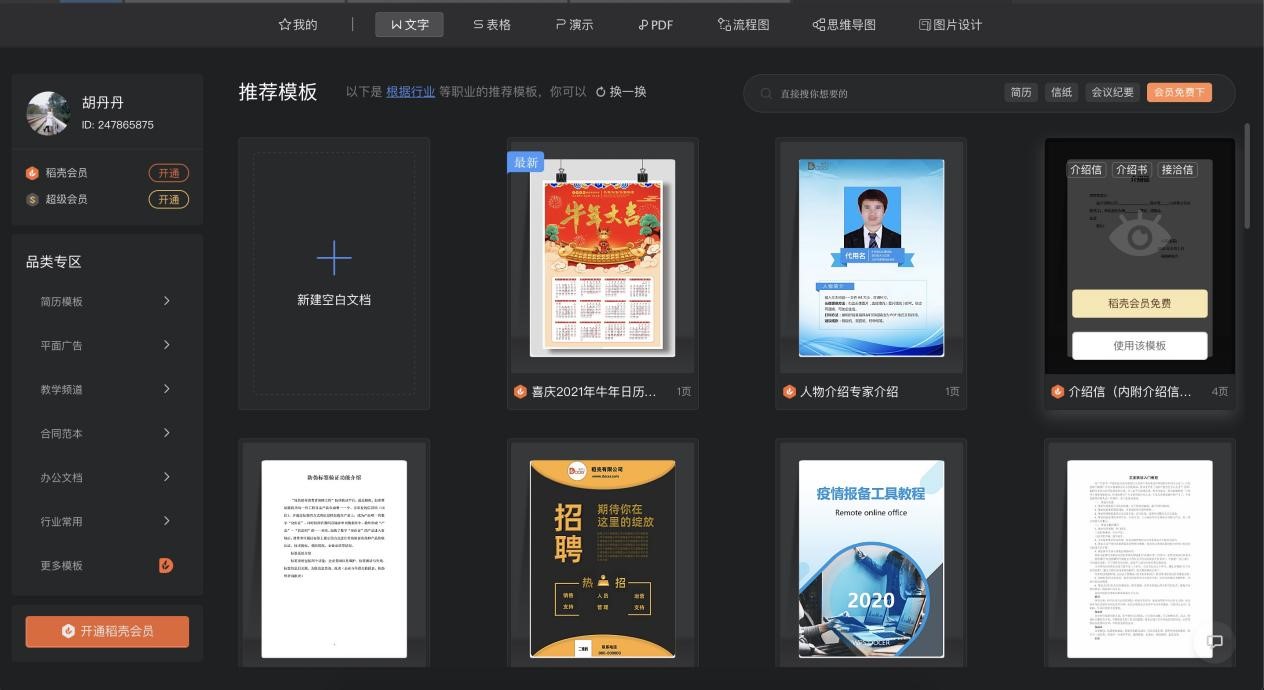Image resolution: width=1264 pixels, height=690 pixels.
Task: Open the customer service chat icon
Action: [x=1214, y=643]
